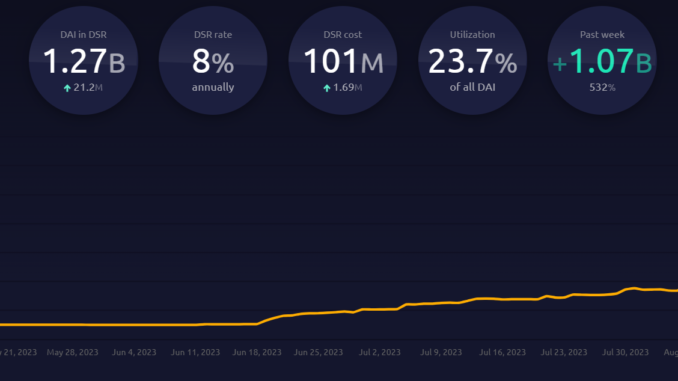Click the 'Past week' label

coord(602,35)
